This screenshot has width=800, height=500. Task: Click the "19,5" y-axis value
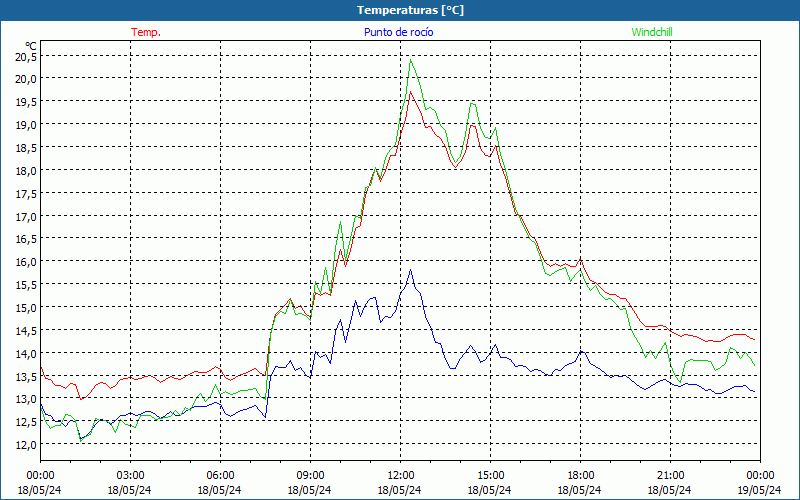click(x=26, y=102)
